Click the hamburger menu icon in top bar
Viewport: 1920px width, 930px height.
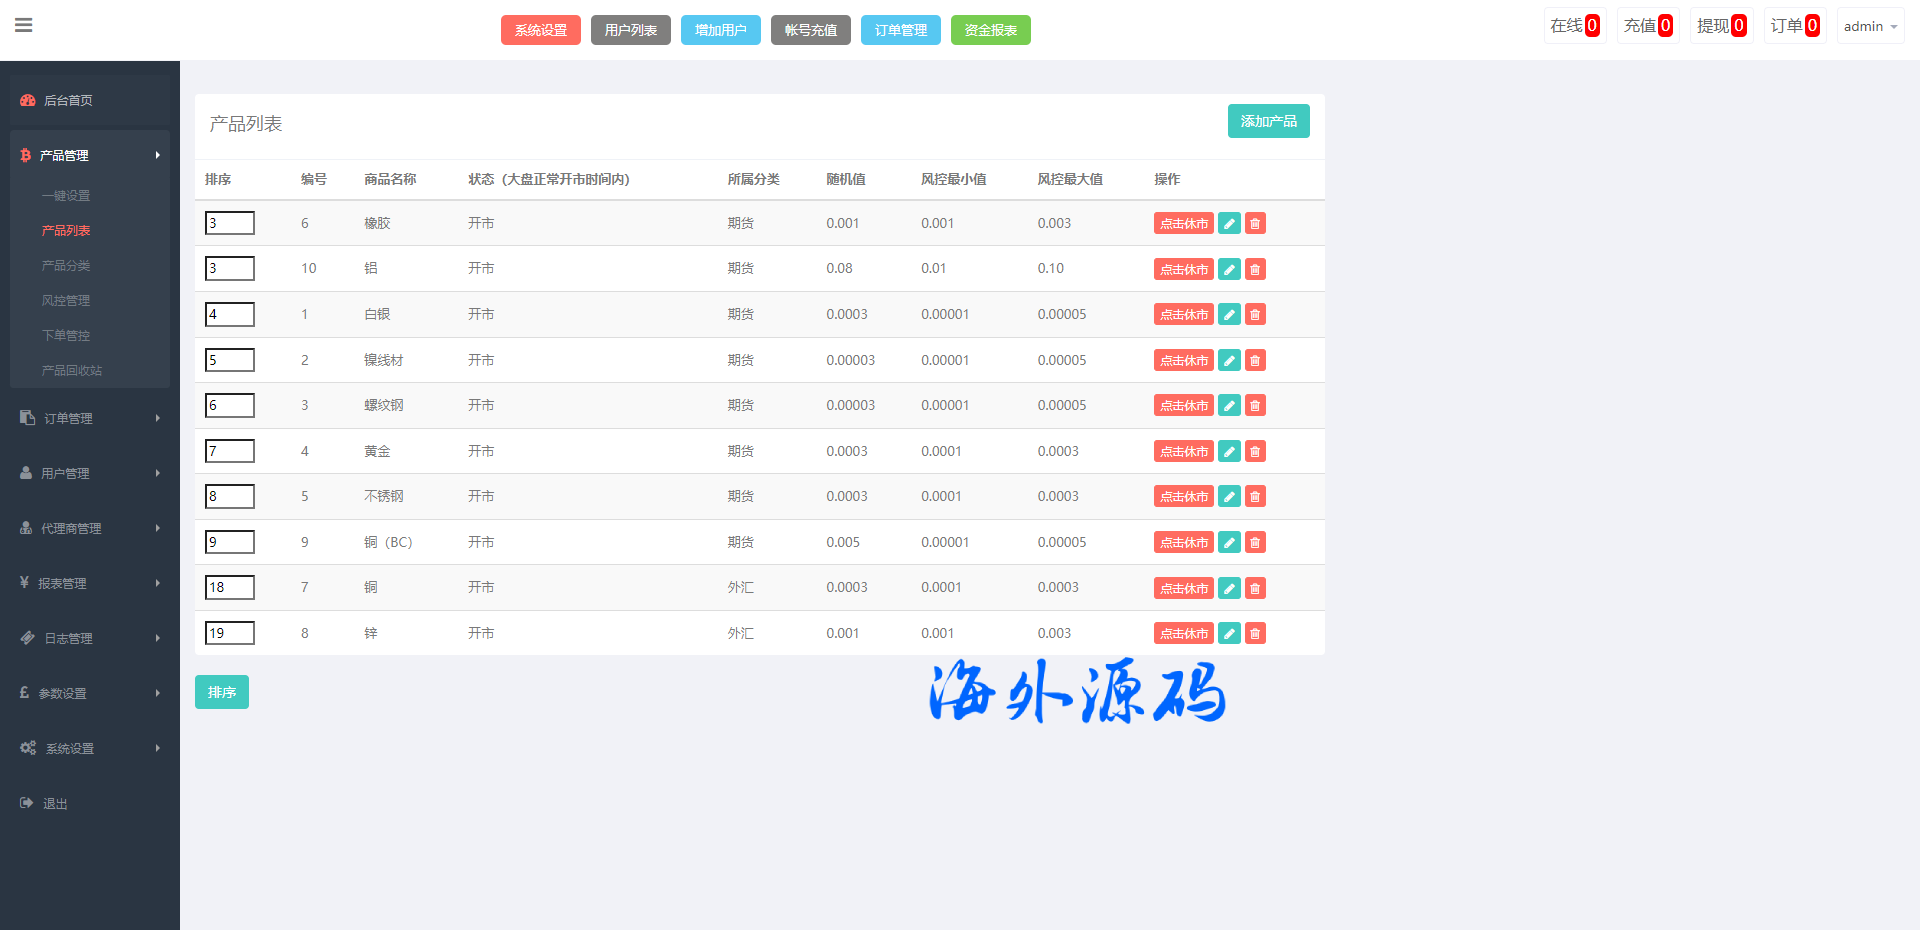click(x=24, y=26)
